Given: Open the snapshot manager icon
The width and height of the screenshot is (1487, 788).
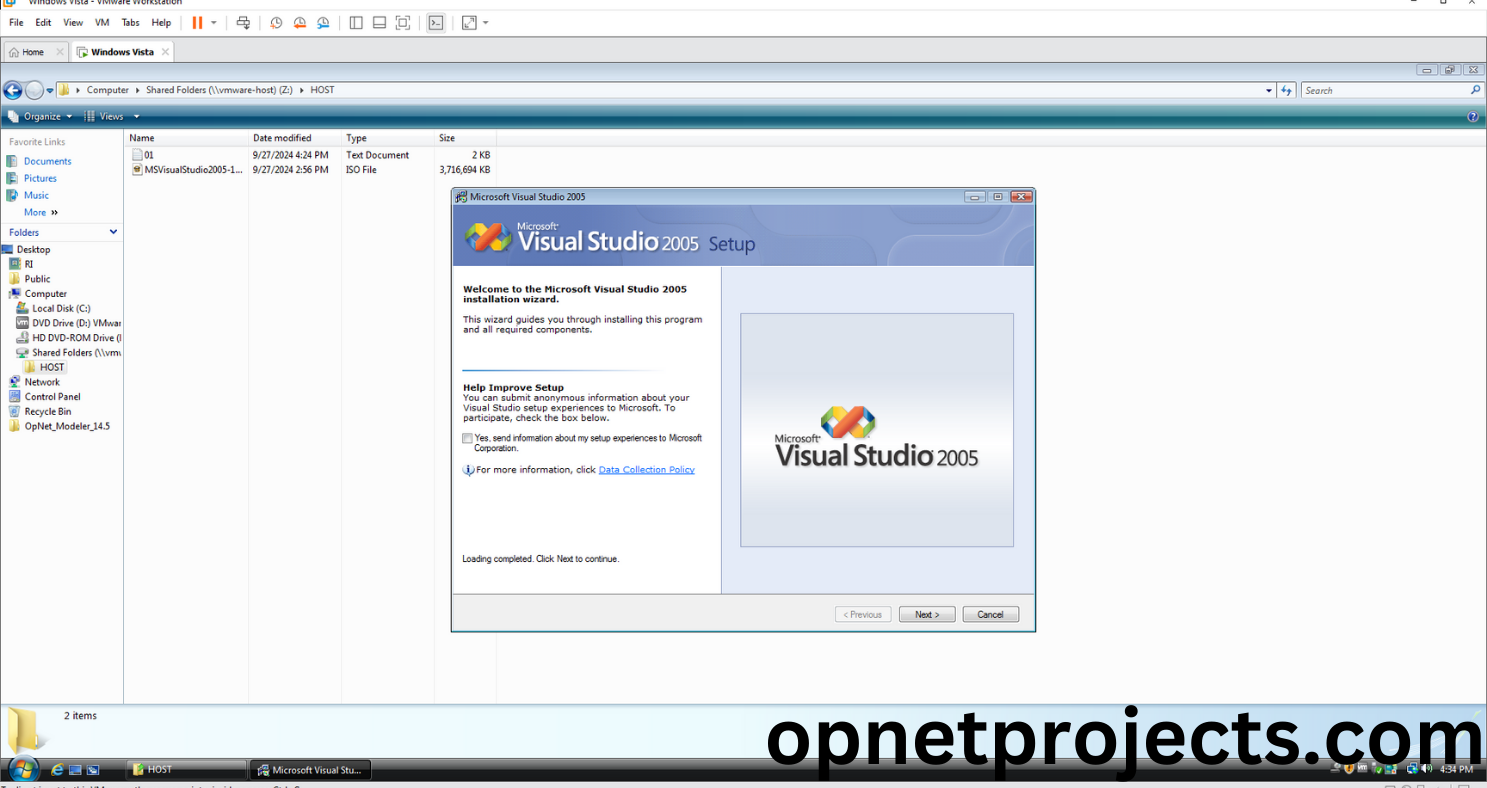Looking at the screenshot, I should point(323,22).
